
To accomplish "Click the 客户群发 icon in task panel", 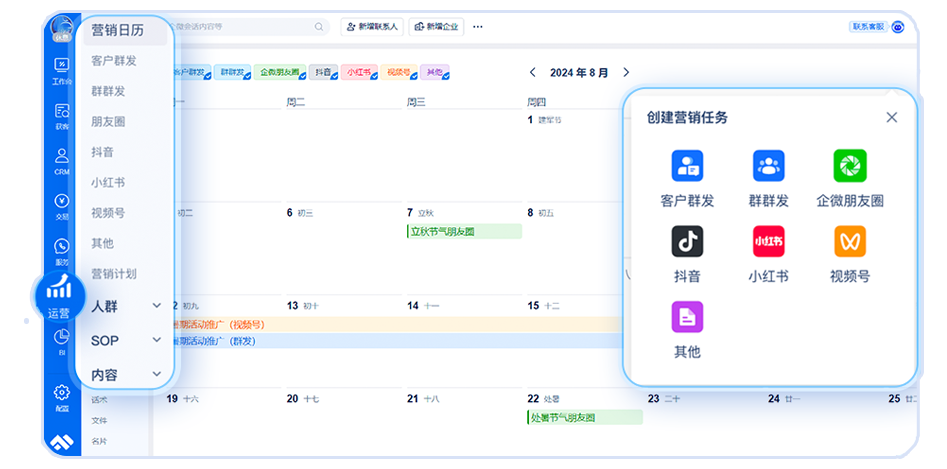I will 687,166.
